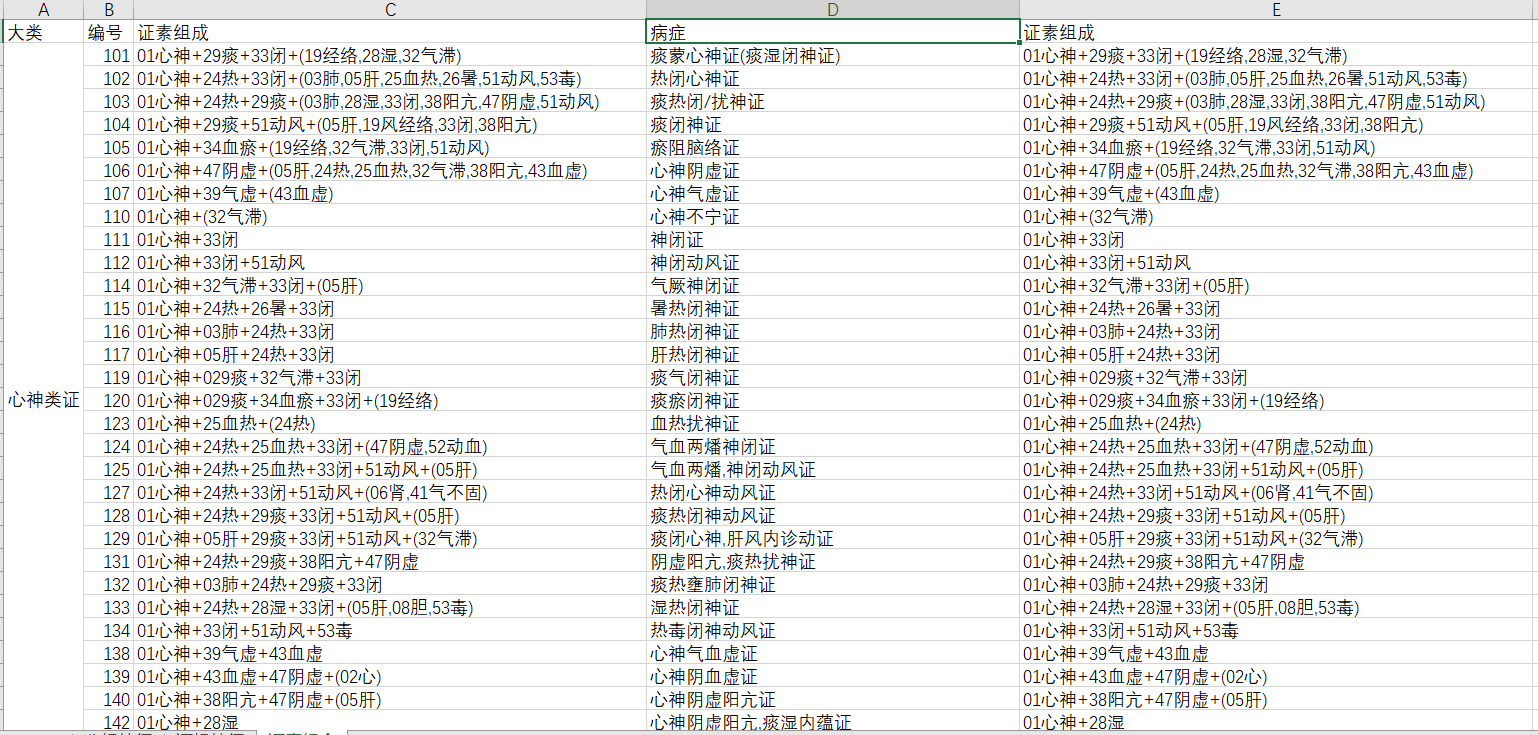
Task: Select column A header
Action: pos(42,10)
